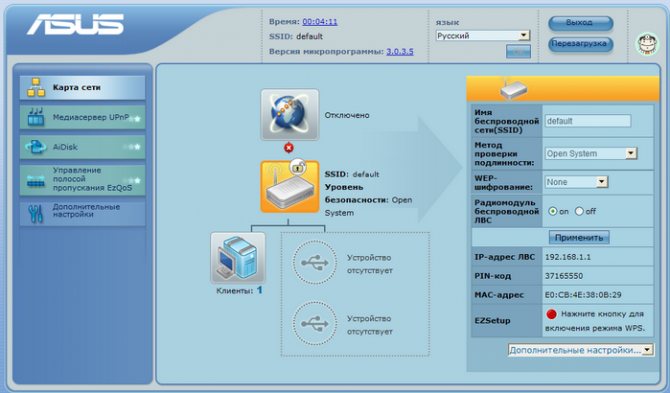Click the upper Устройство отсутствует text

coord(370,264)
